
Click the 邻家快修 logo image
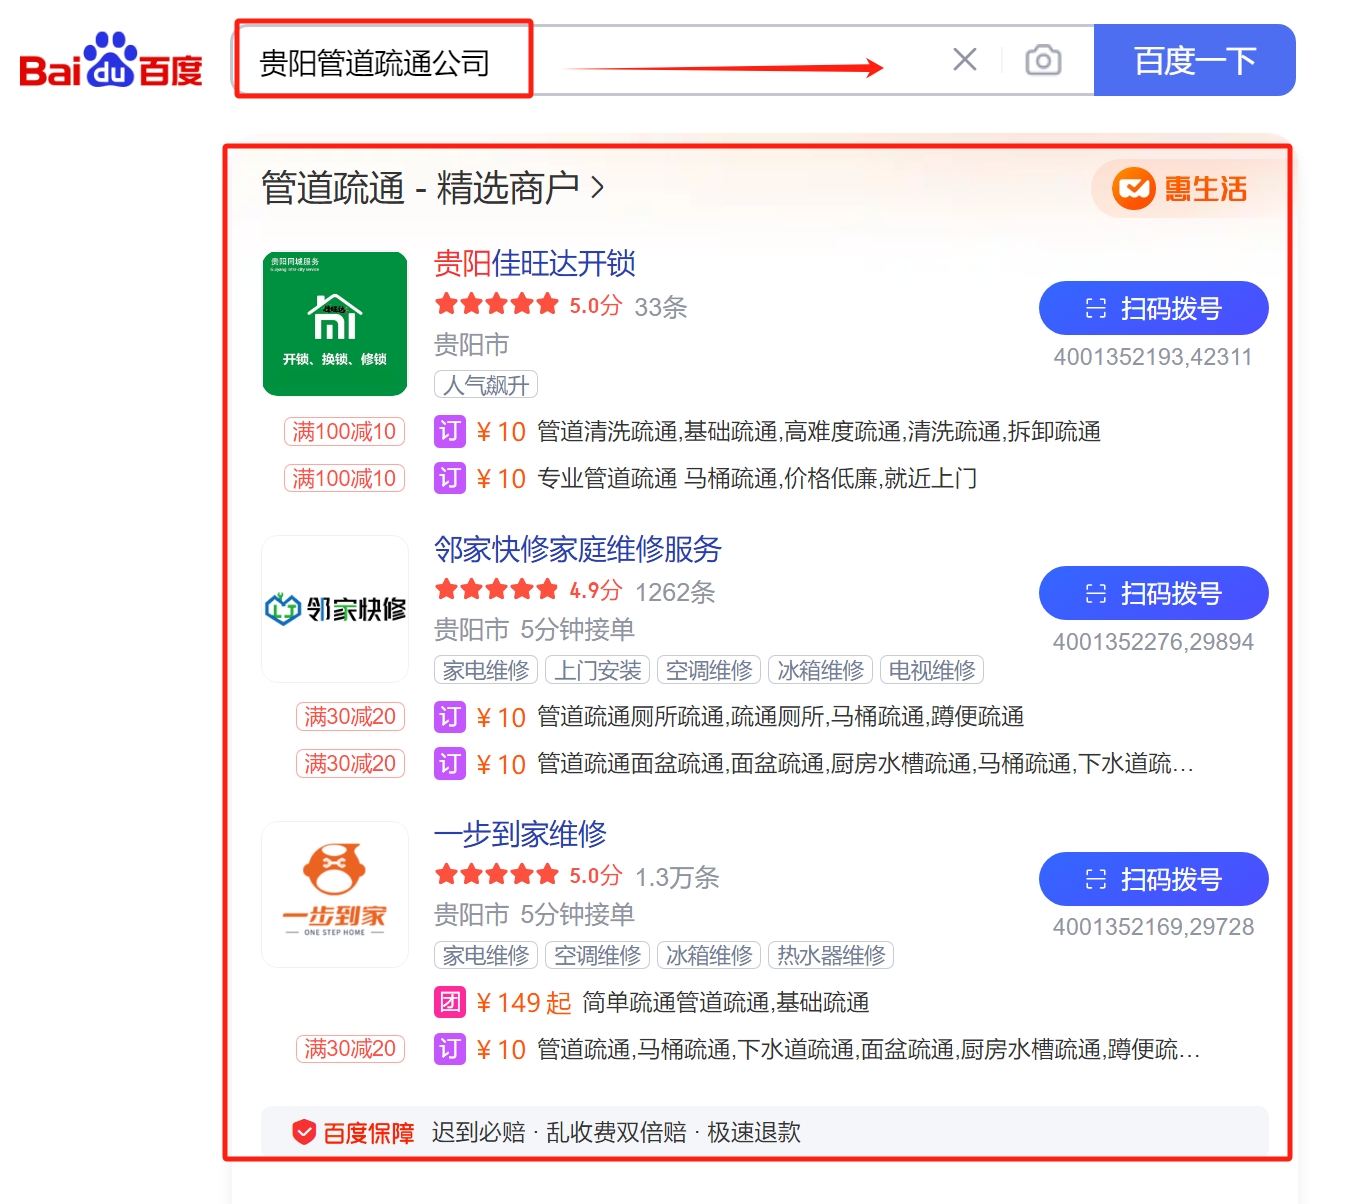pyautogui.click(x=335, y=608)
